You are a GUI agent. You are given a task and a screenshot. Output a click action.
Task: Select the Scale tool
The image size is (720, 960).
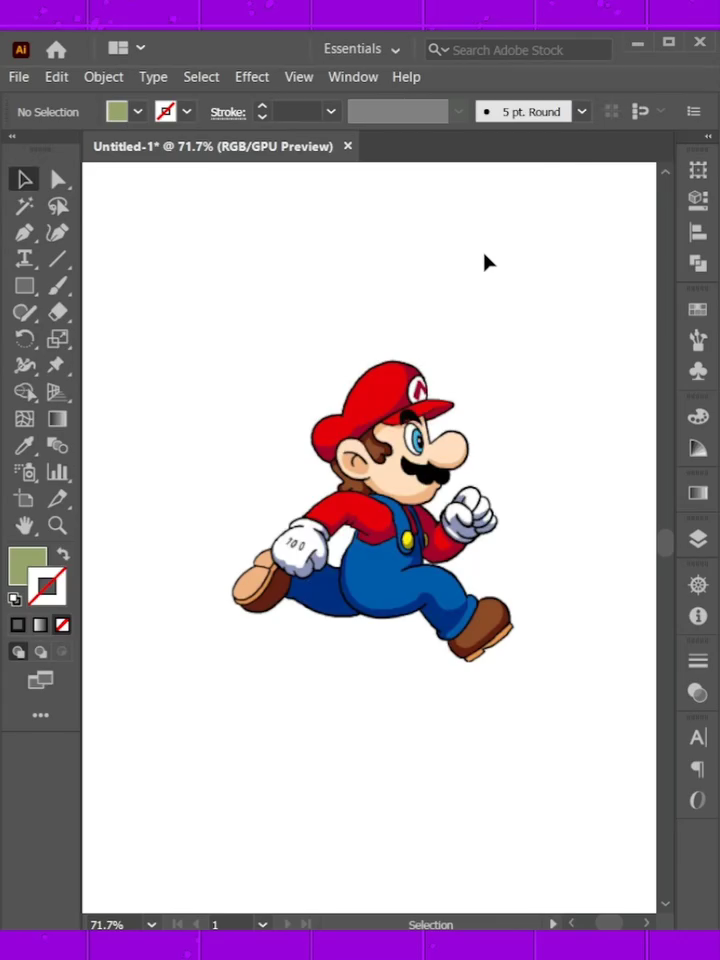point(58,339)
